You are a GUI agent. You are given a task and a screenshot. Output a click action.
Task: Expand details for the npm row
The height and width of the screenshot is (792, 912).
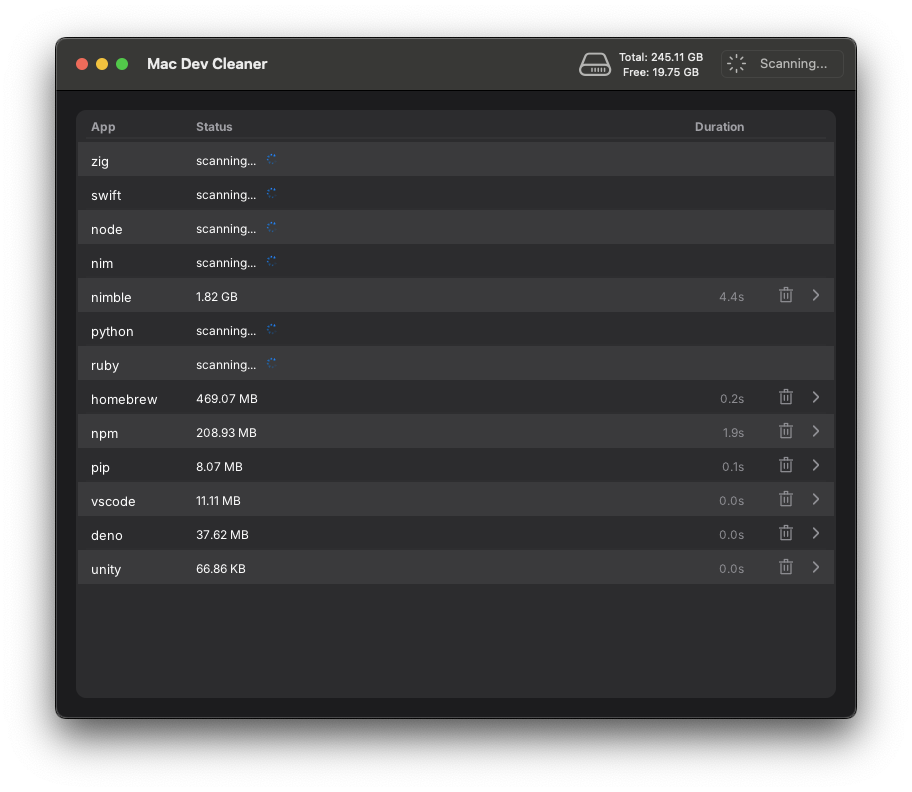815,431
